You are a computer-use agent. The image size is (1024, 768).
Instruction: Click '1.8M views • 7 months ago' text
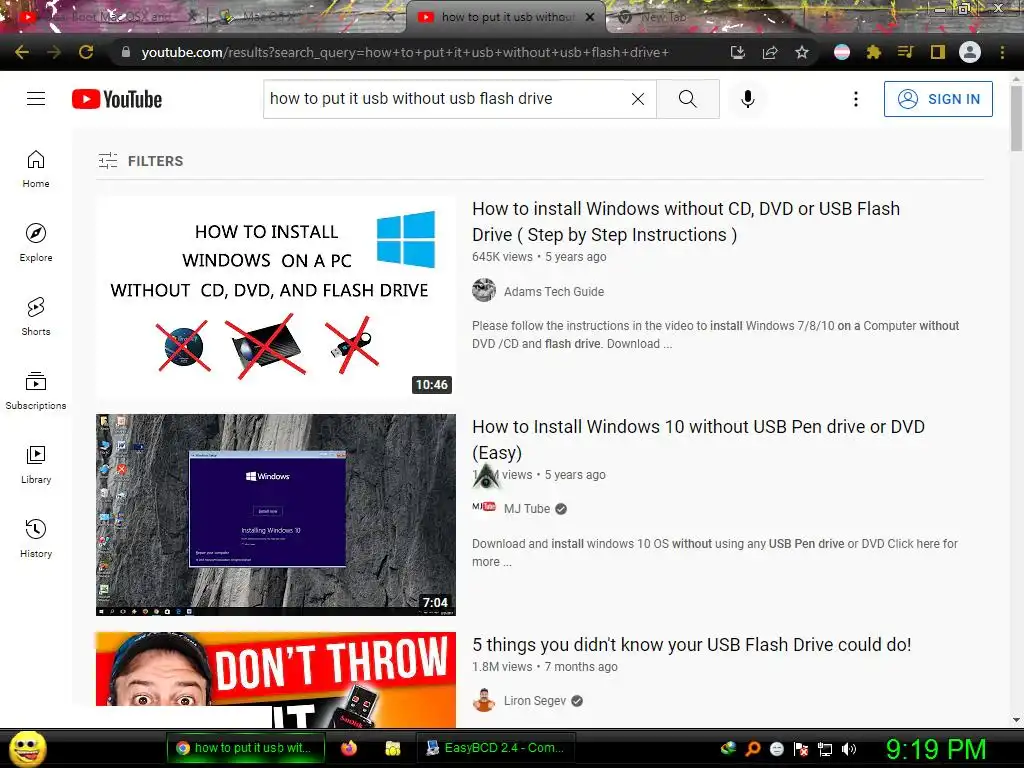point(545,667)
